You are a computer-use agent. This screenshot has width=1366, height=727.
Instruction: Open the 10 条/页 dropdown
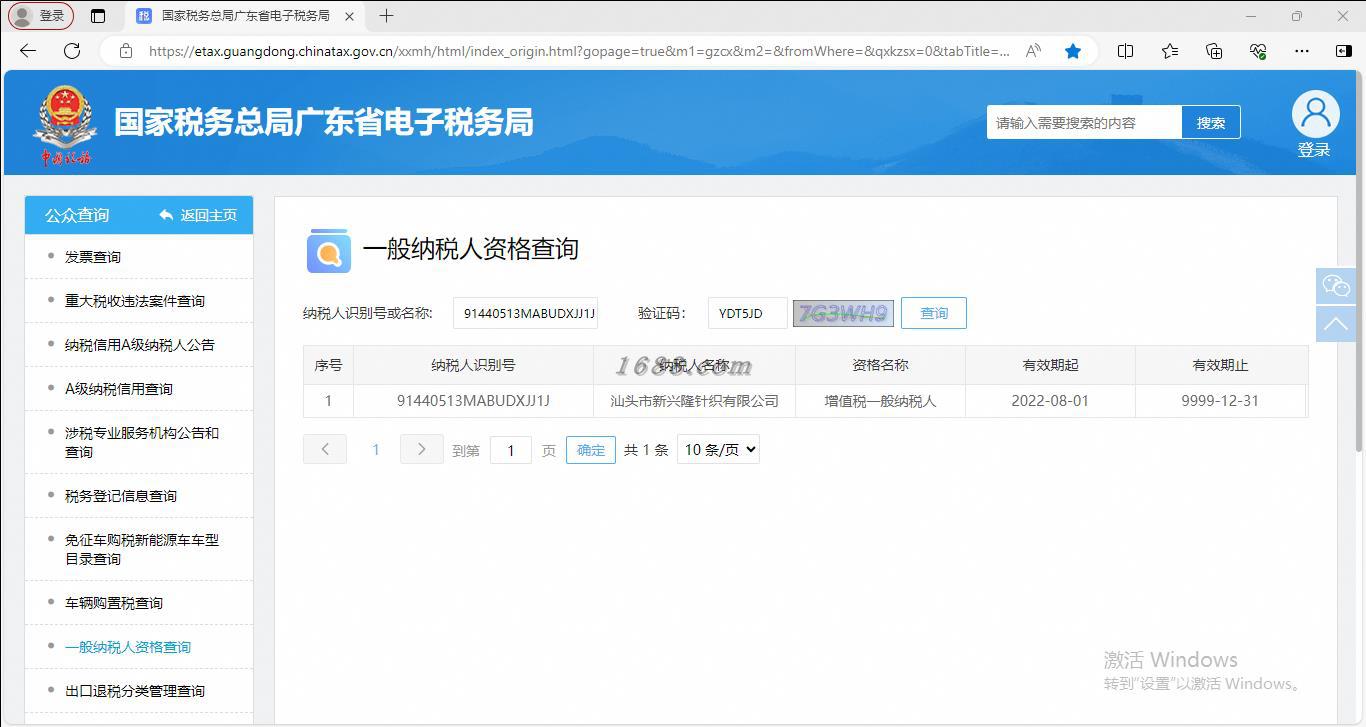[718, 450]
